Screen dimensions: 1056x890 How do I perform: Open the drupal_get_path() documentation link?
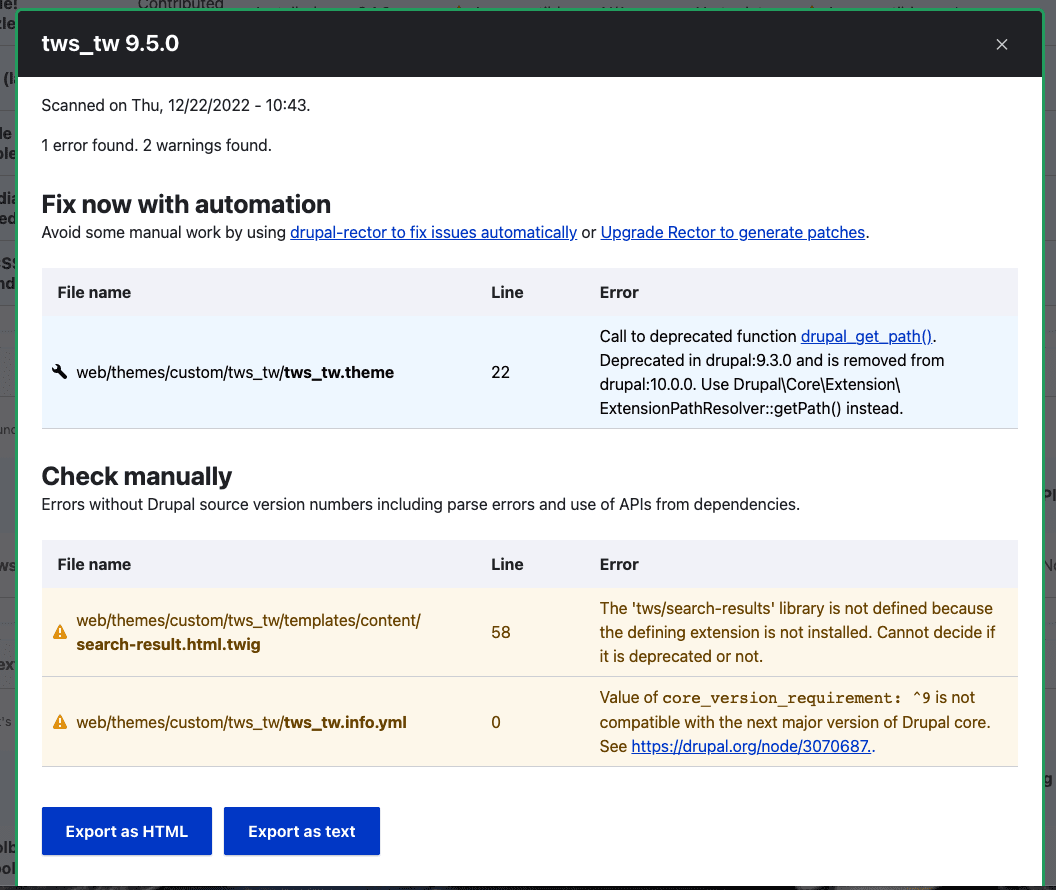pyautogui.click(x=864, y=336)
